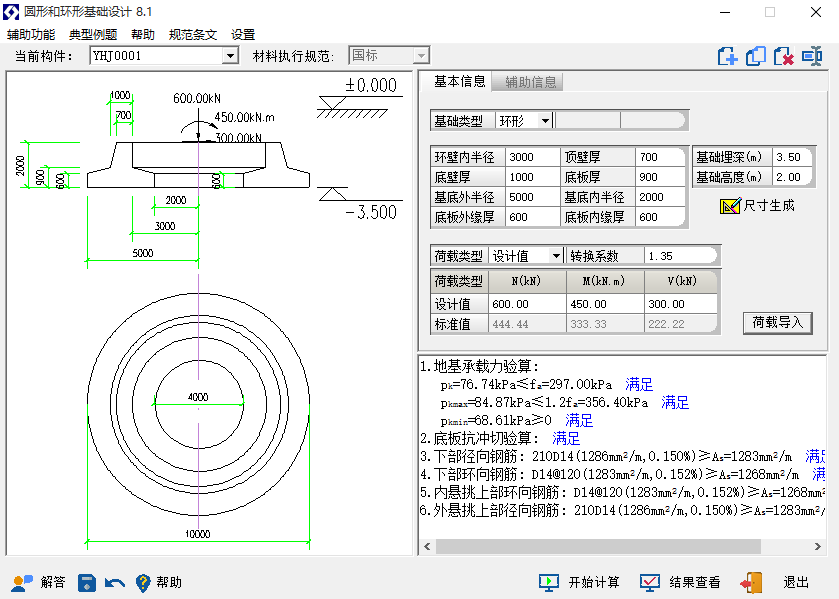
Task: Click the 设计值 V(kN) cell 300.00
Action: tap(681, 304)
